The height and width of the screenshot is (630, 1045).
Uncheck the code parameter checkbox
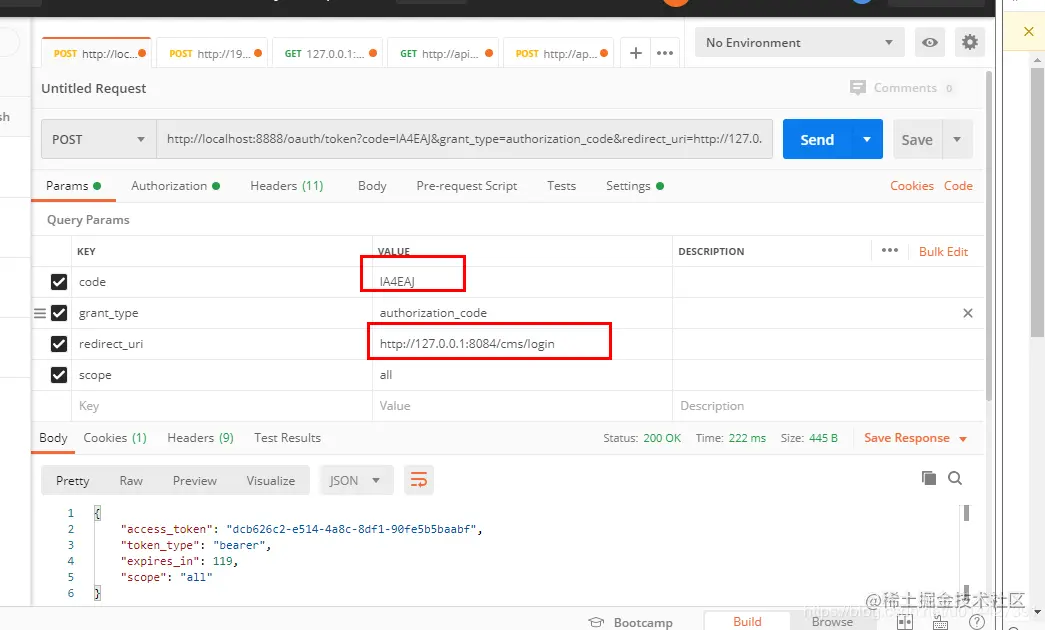(x=59, y=282)
